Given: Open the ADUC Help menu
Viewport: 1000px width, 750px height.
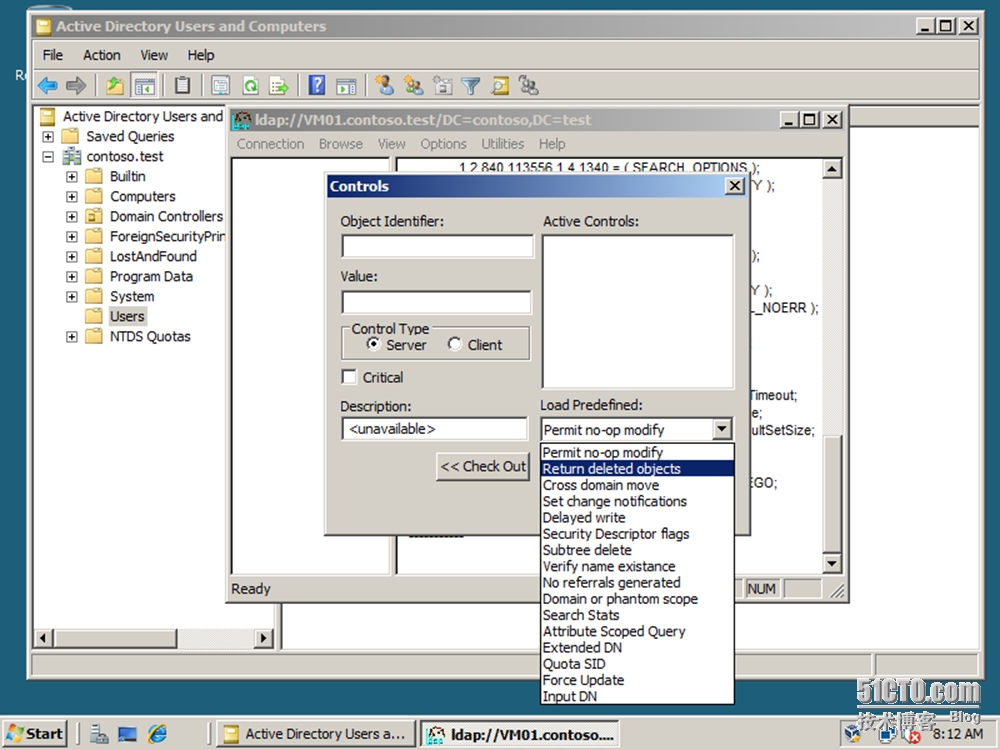Looking at the screenshot, I should point(201,55).
